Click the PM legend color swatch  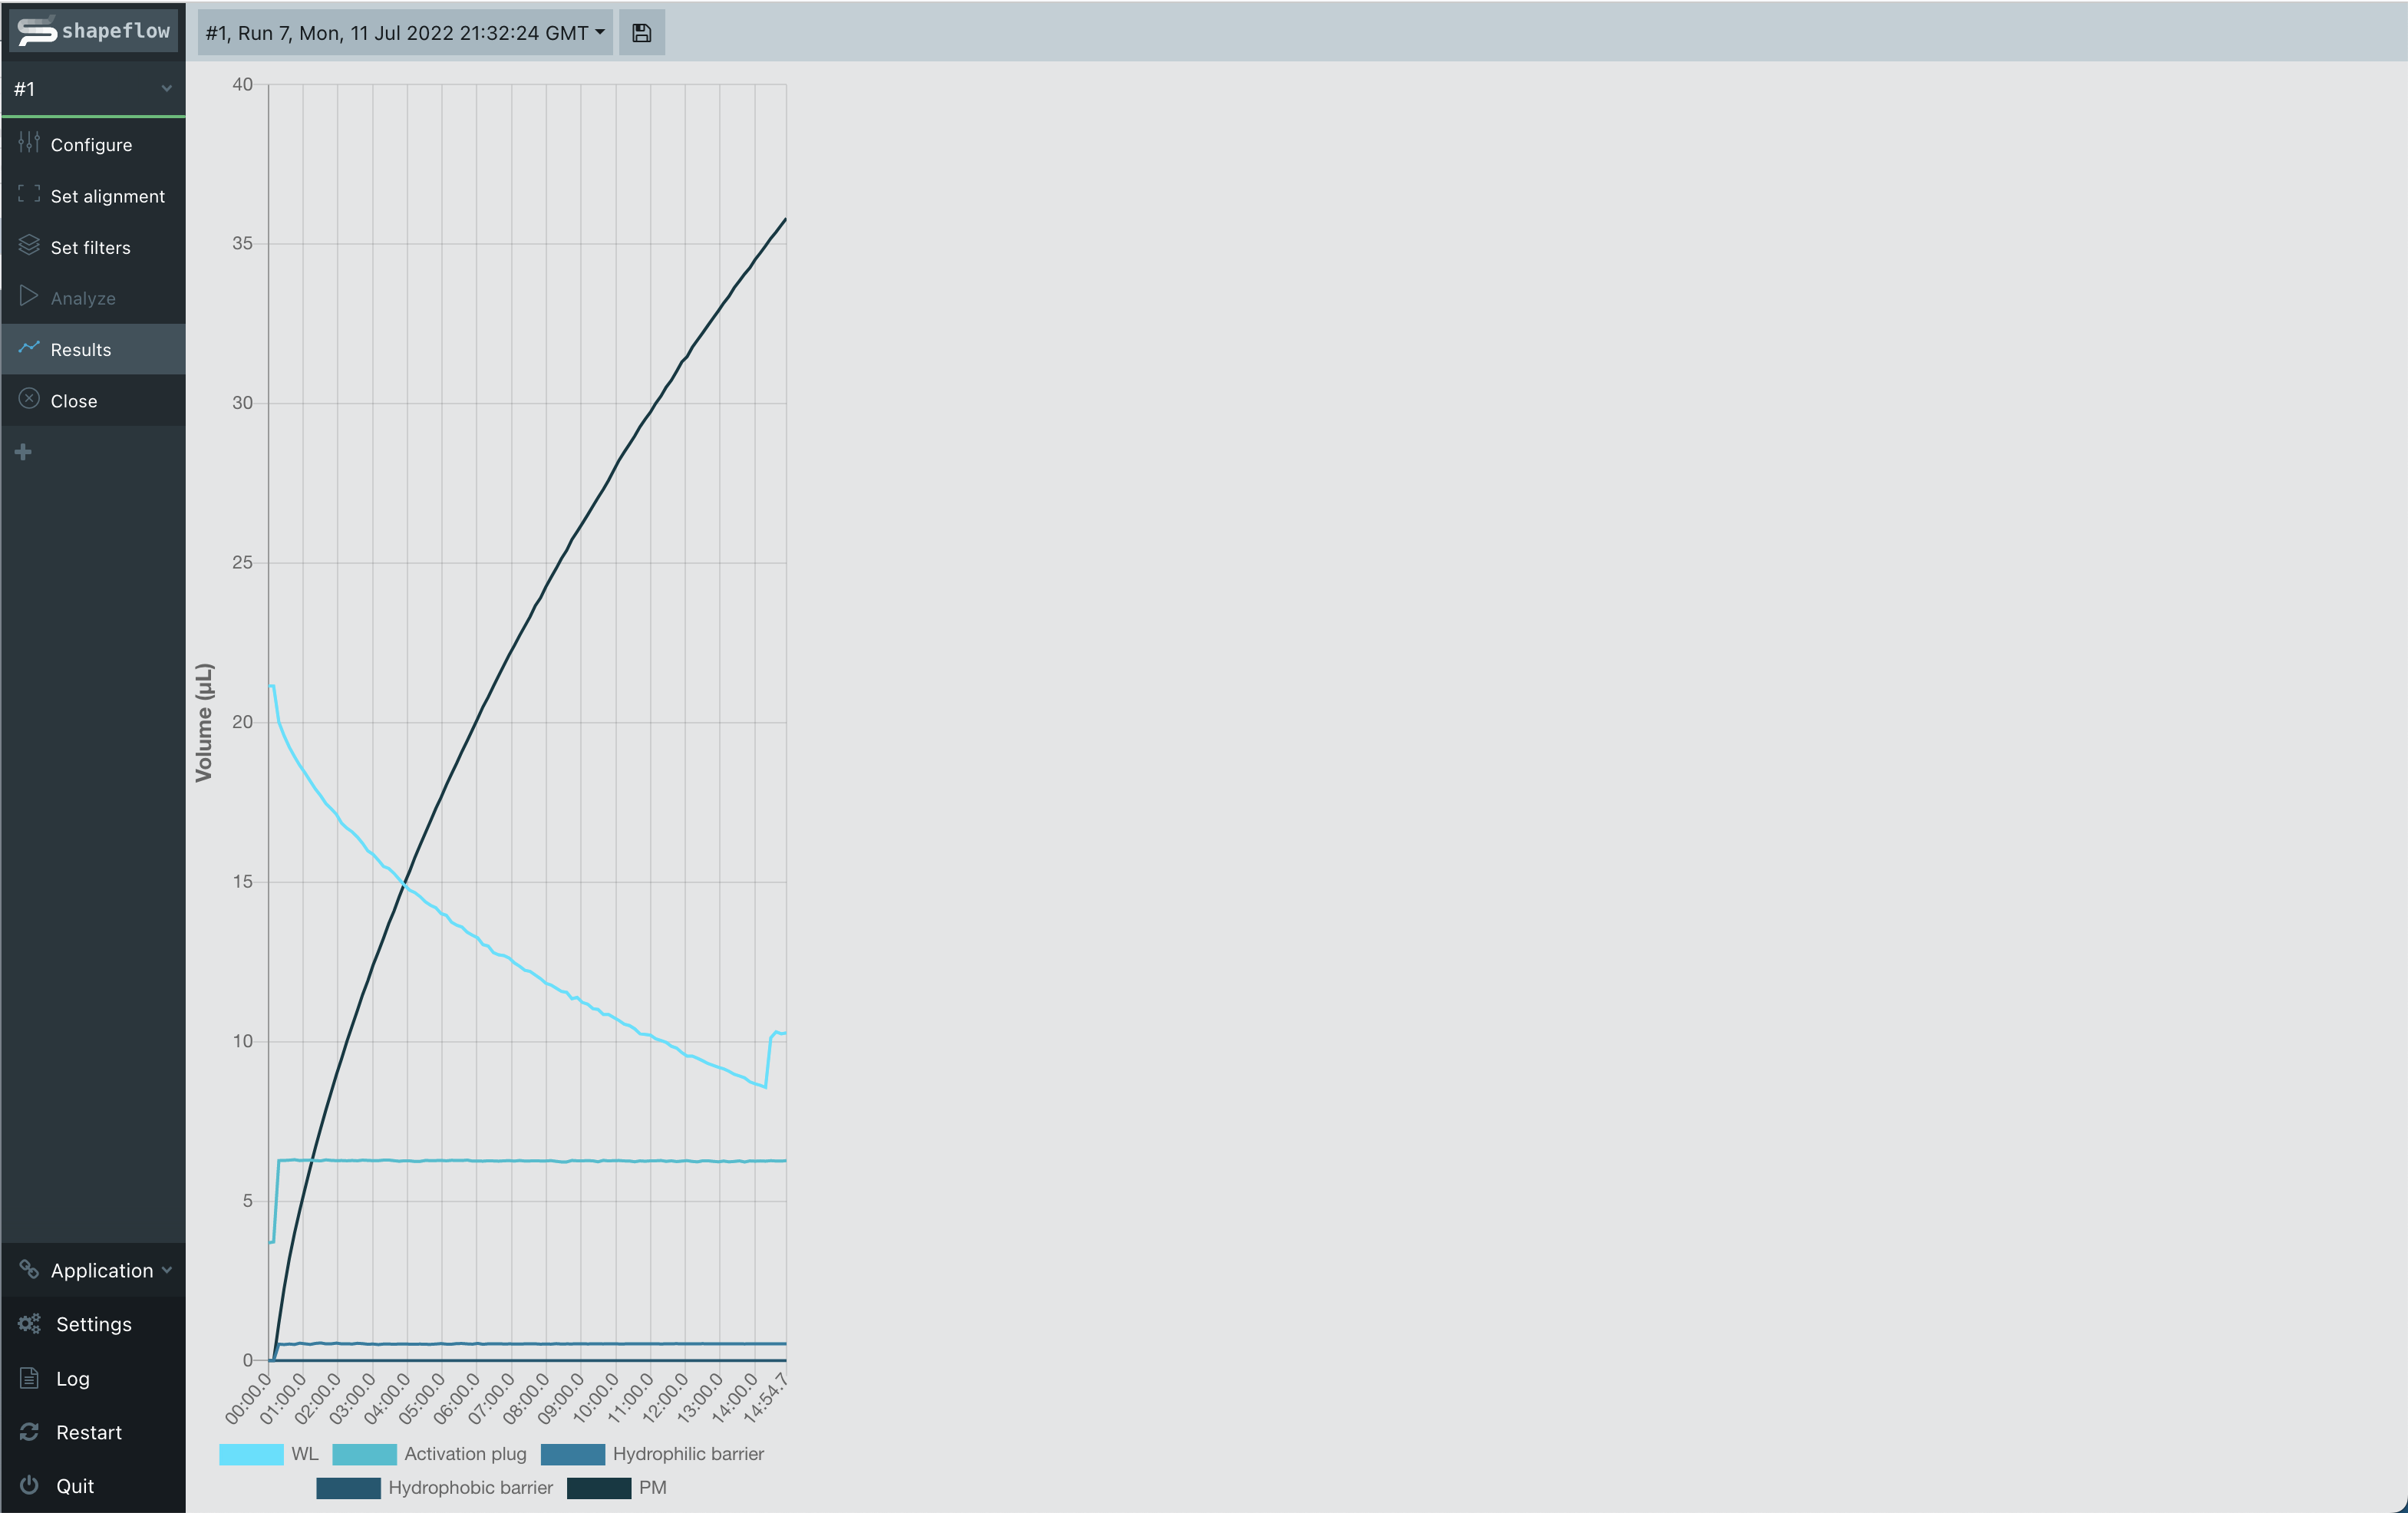click(598, 1488)
